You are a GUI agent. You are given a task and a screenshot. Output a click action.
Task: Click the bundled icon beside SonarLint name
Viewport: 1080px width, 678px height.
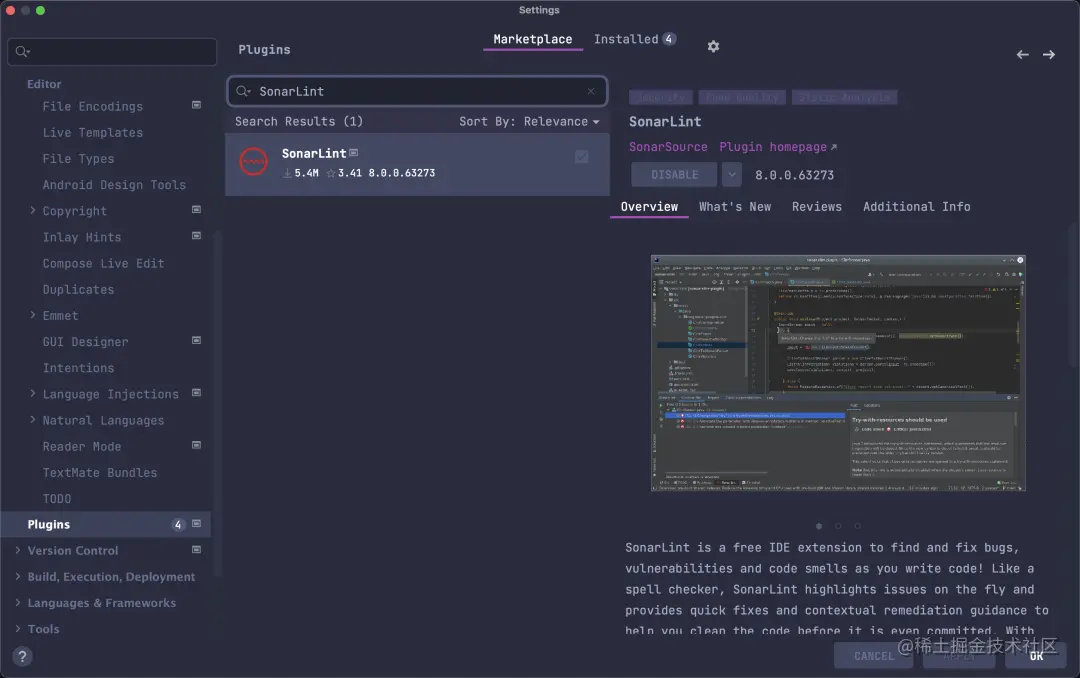tap(353, 152)
